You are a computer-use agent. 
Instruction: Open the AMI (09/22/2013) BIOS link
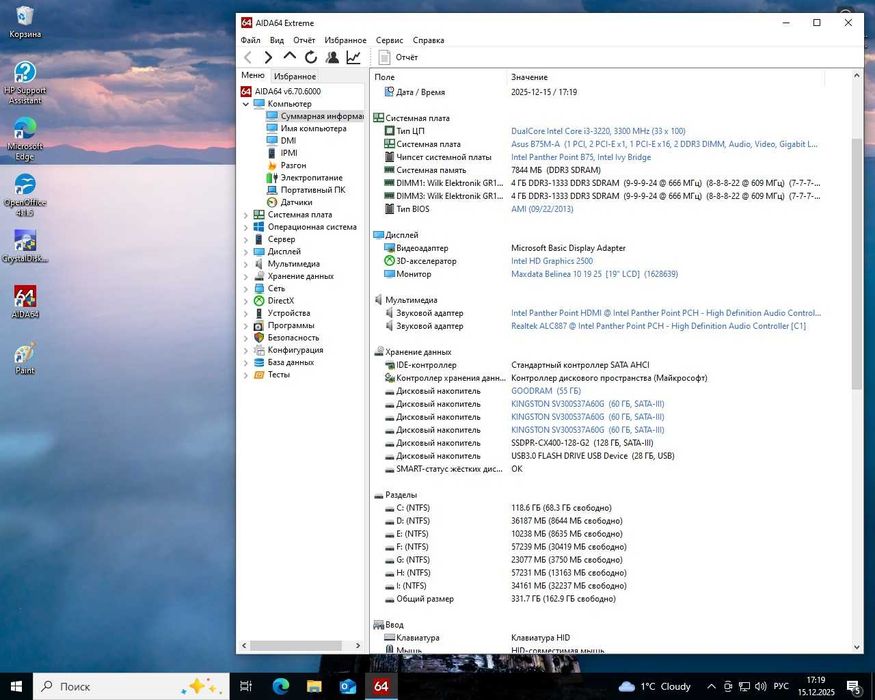click(542, 209)
